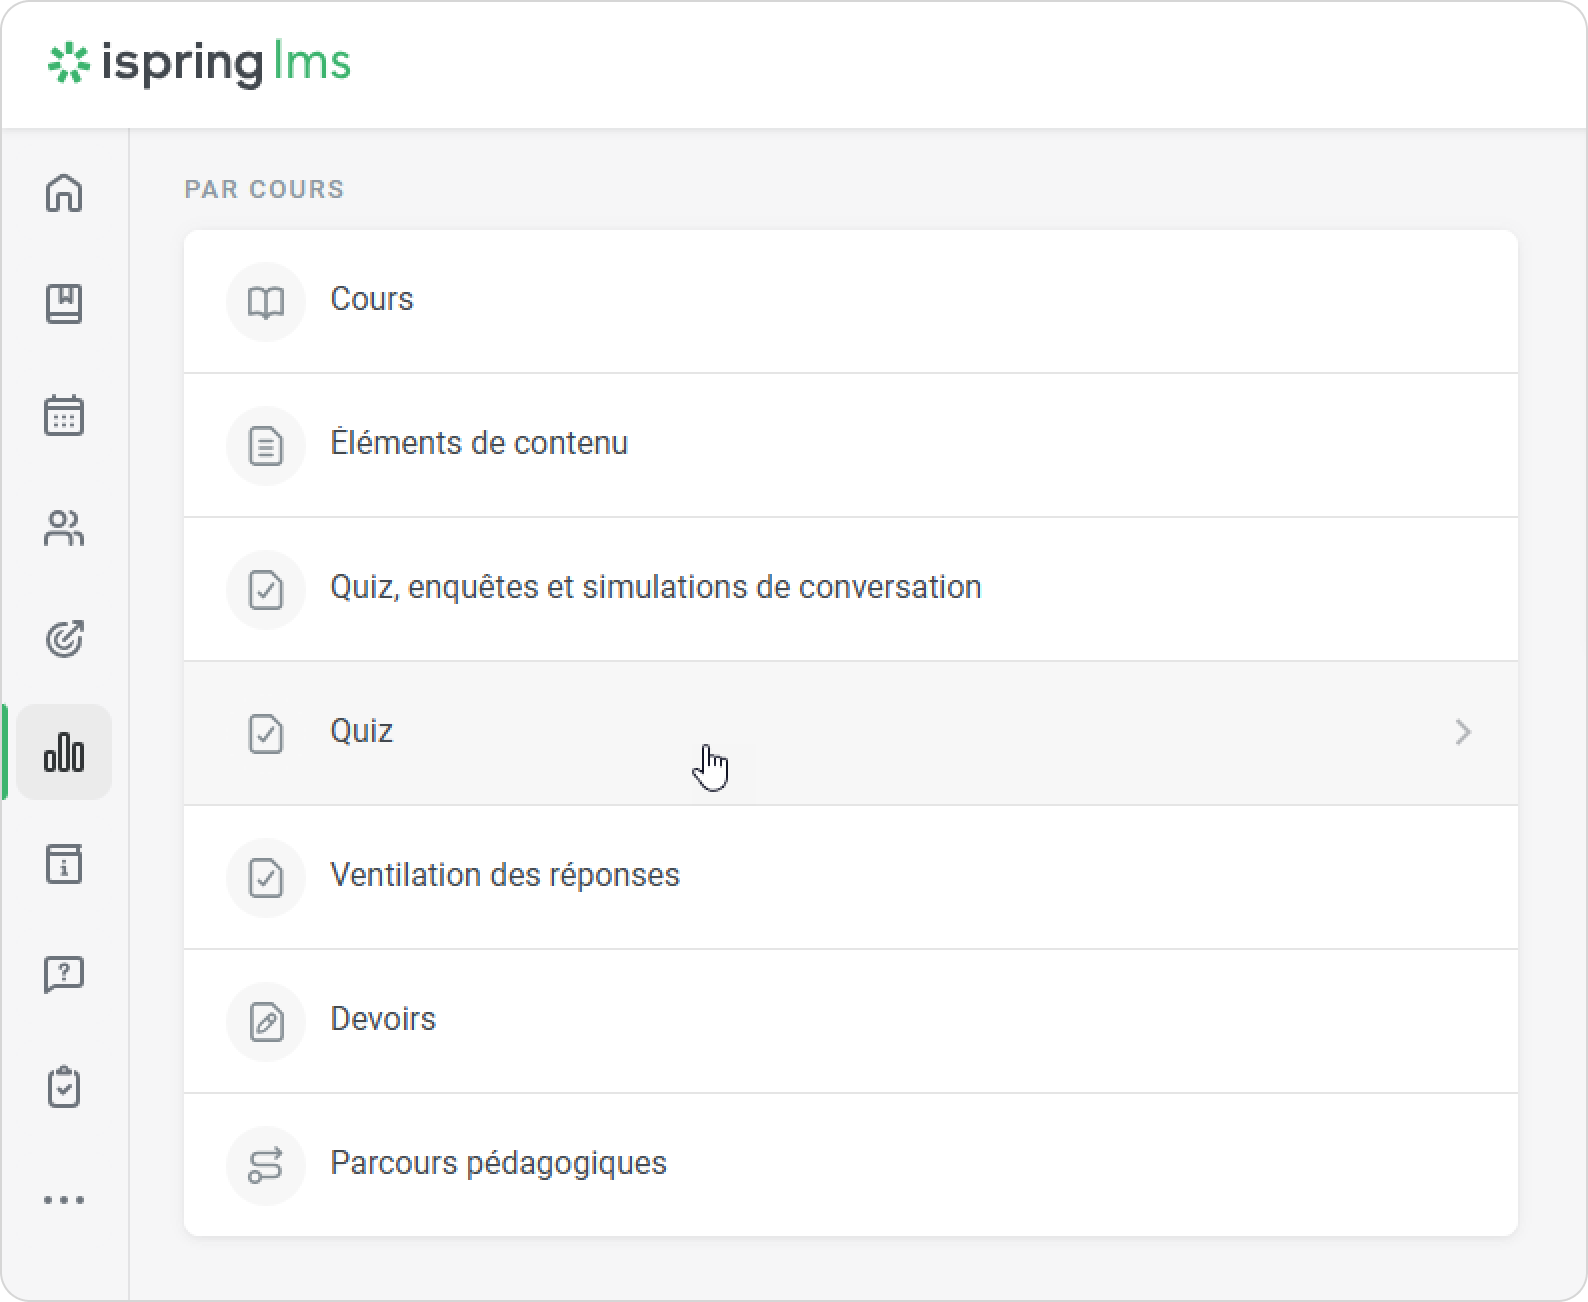Click the target goals sidebar icon
This screenshot has width=1588, height=1302.
click(x=64, y=640)
